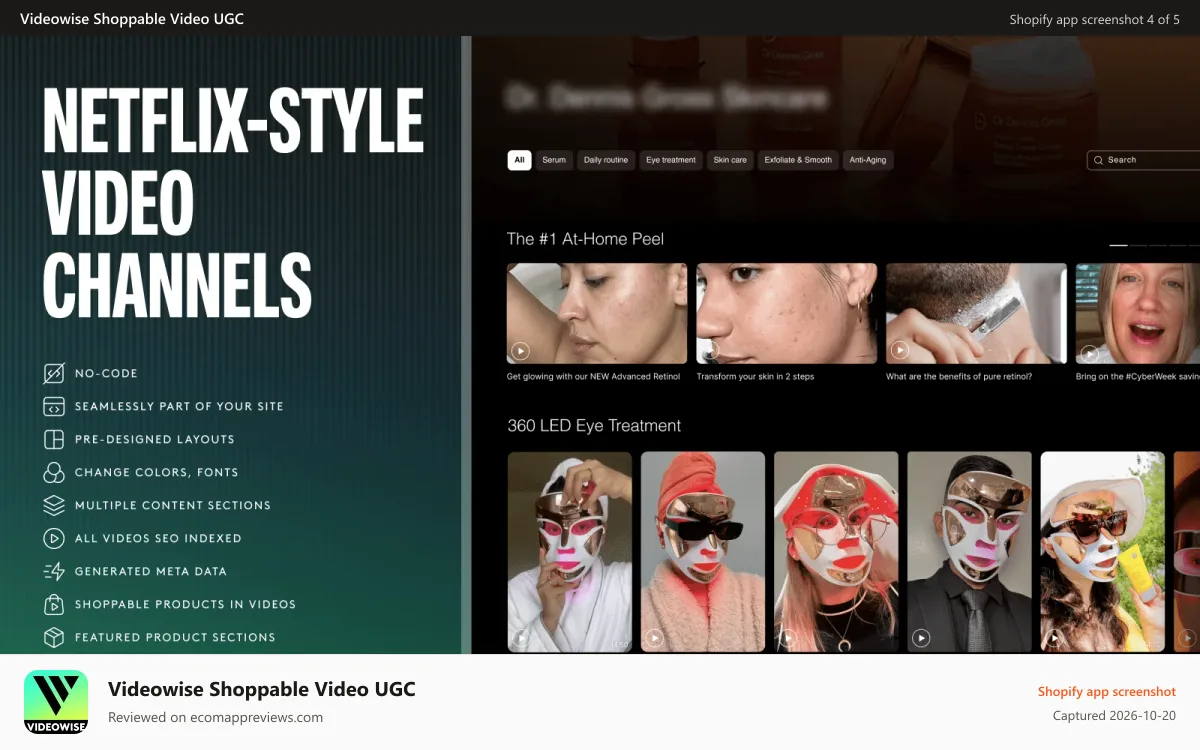
Task: Play the LED mask video with sunglasses
Action: point(654,637)
